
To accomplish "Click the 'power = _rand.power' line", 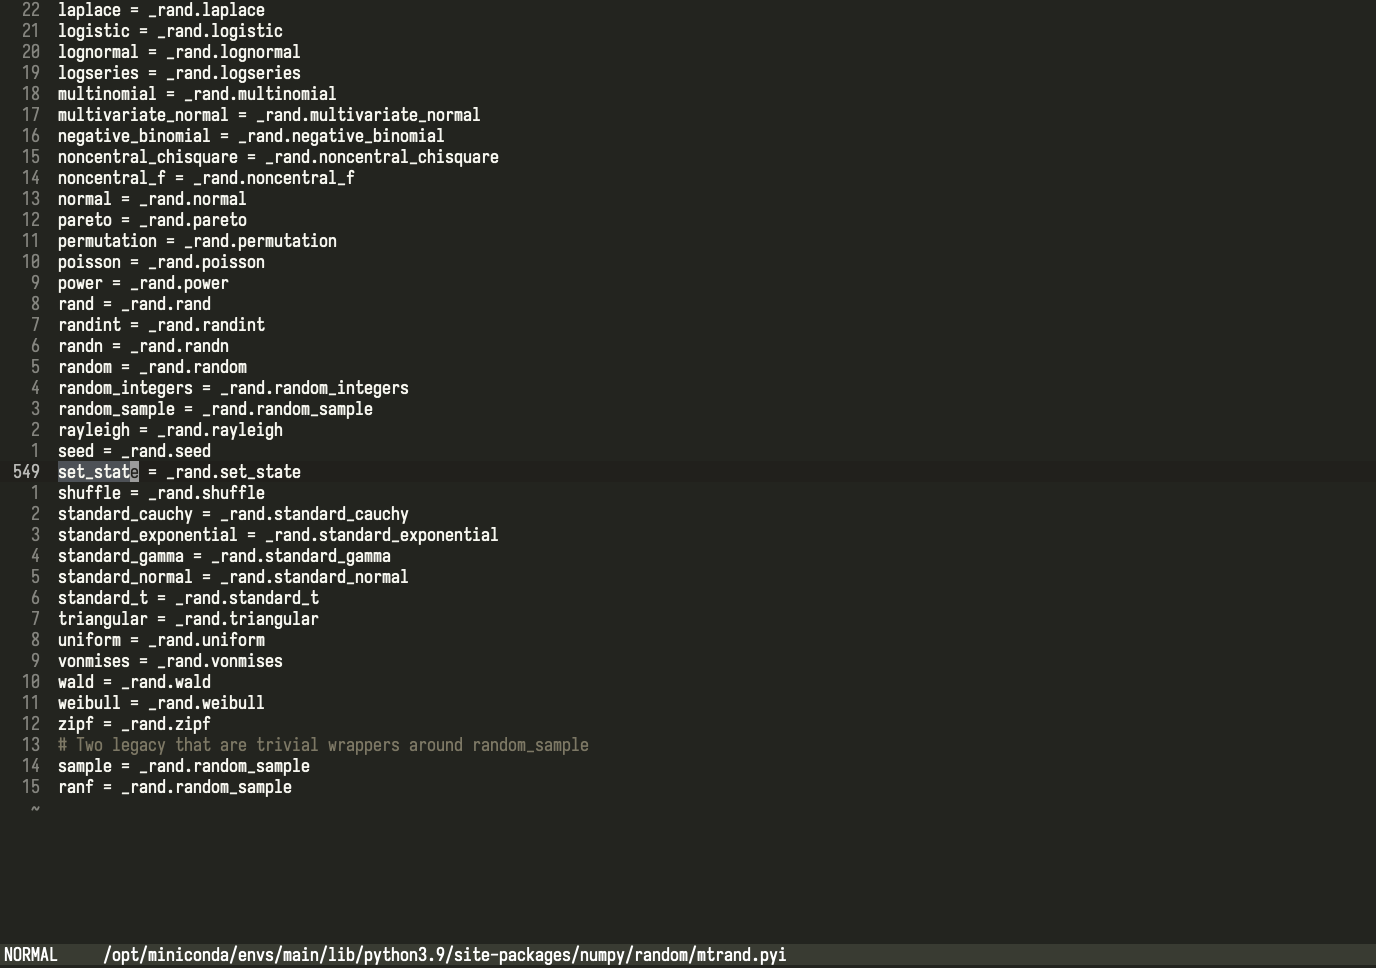I will coord(143,283).
